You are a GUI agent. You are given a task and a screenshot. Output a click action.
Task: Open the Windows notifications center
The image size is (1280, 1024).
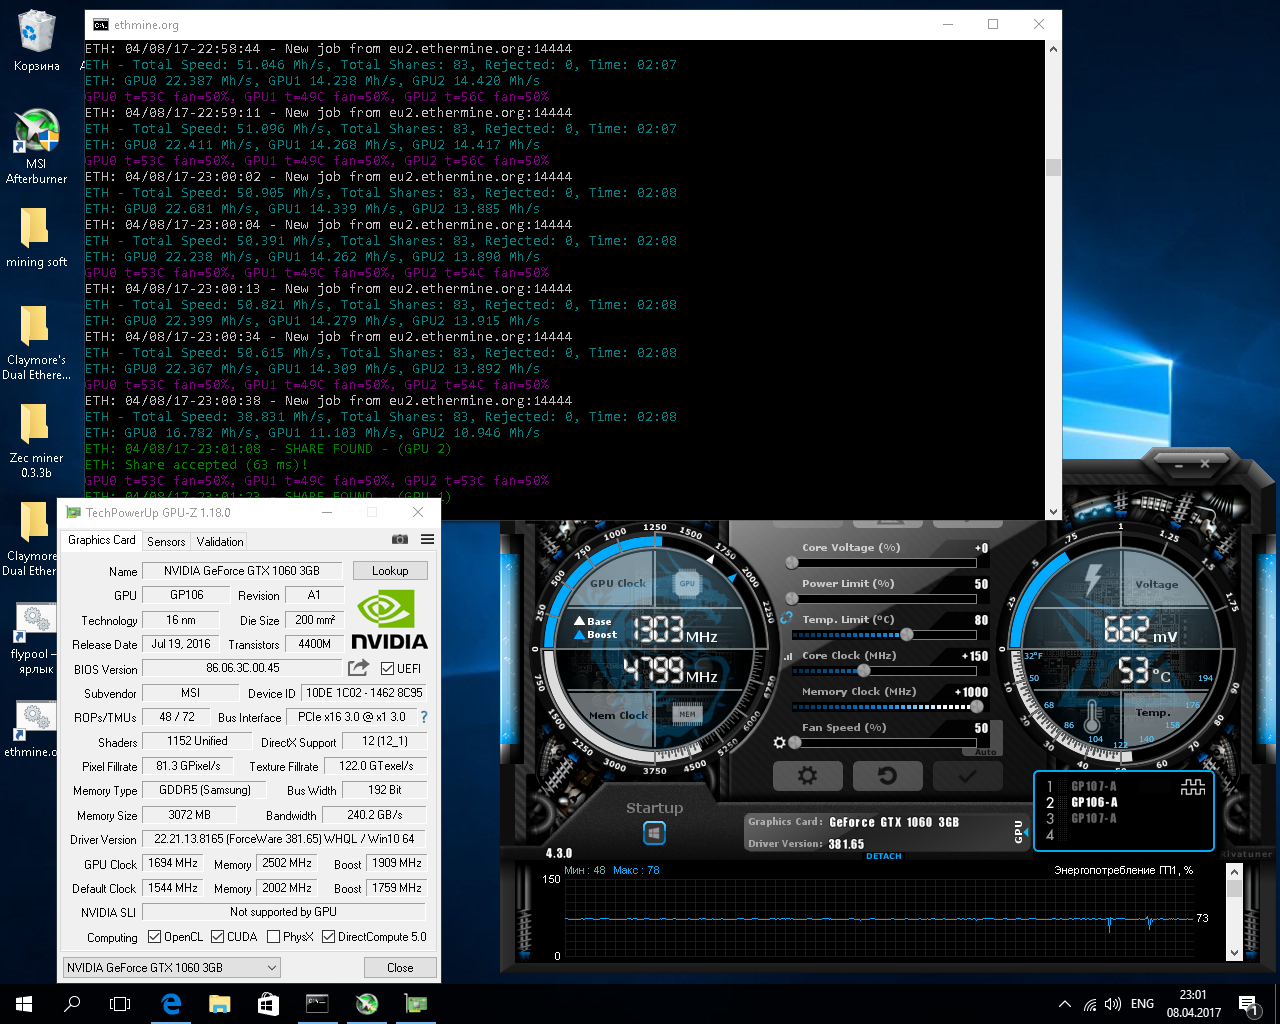1247,1004
